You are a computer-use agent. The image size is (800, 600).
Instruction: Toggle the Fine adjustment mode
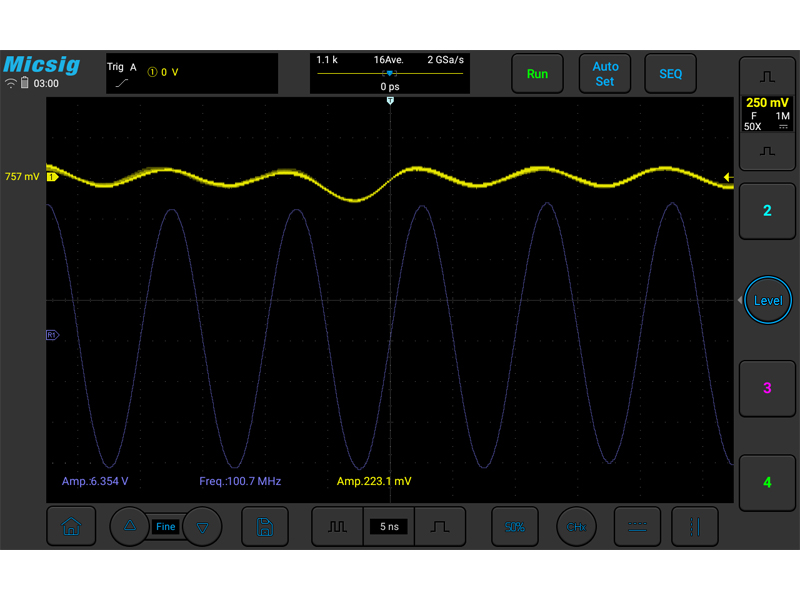(165, 527)
